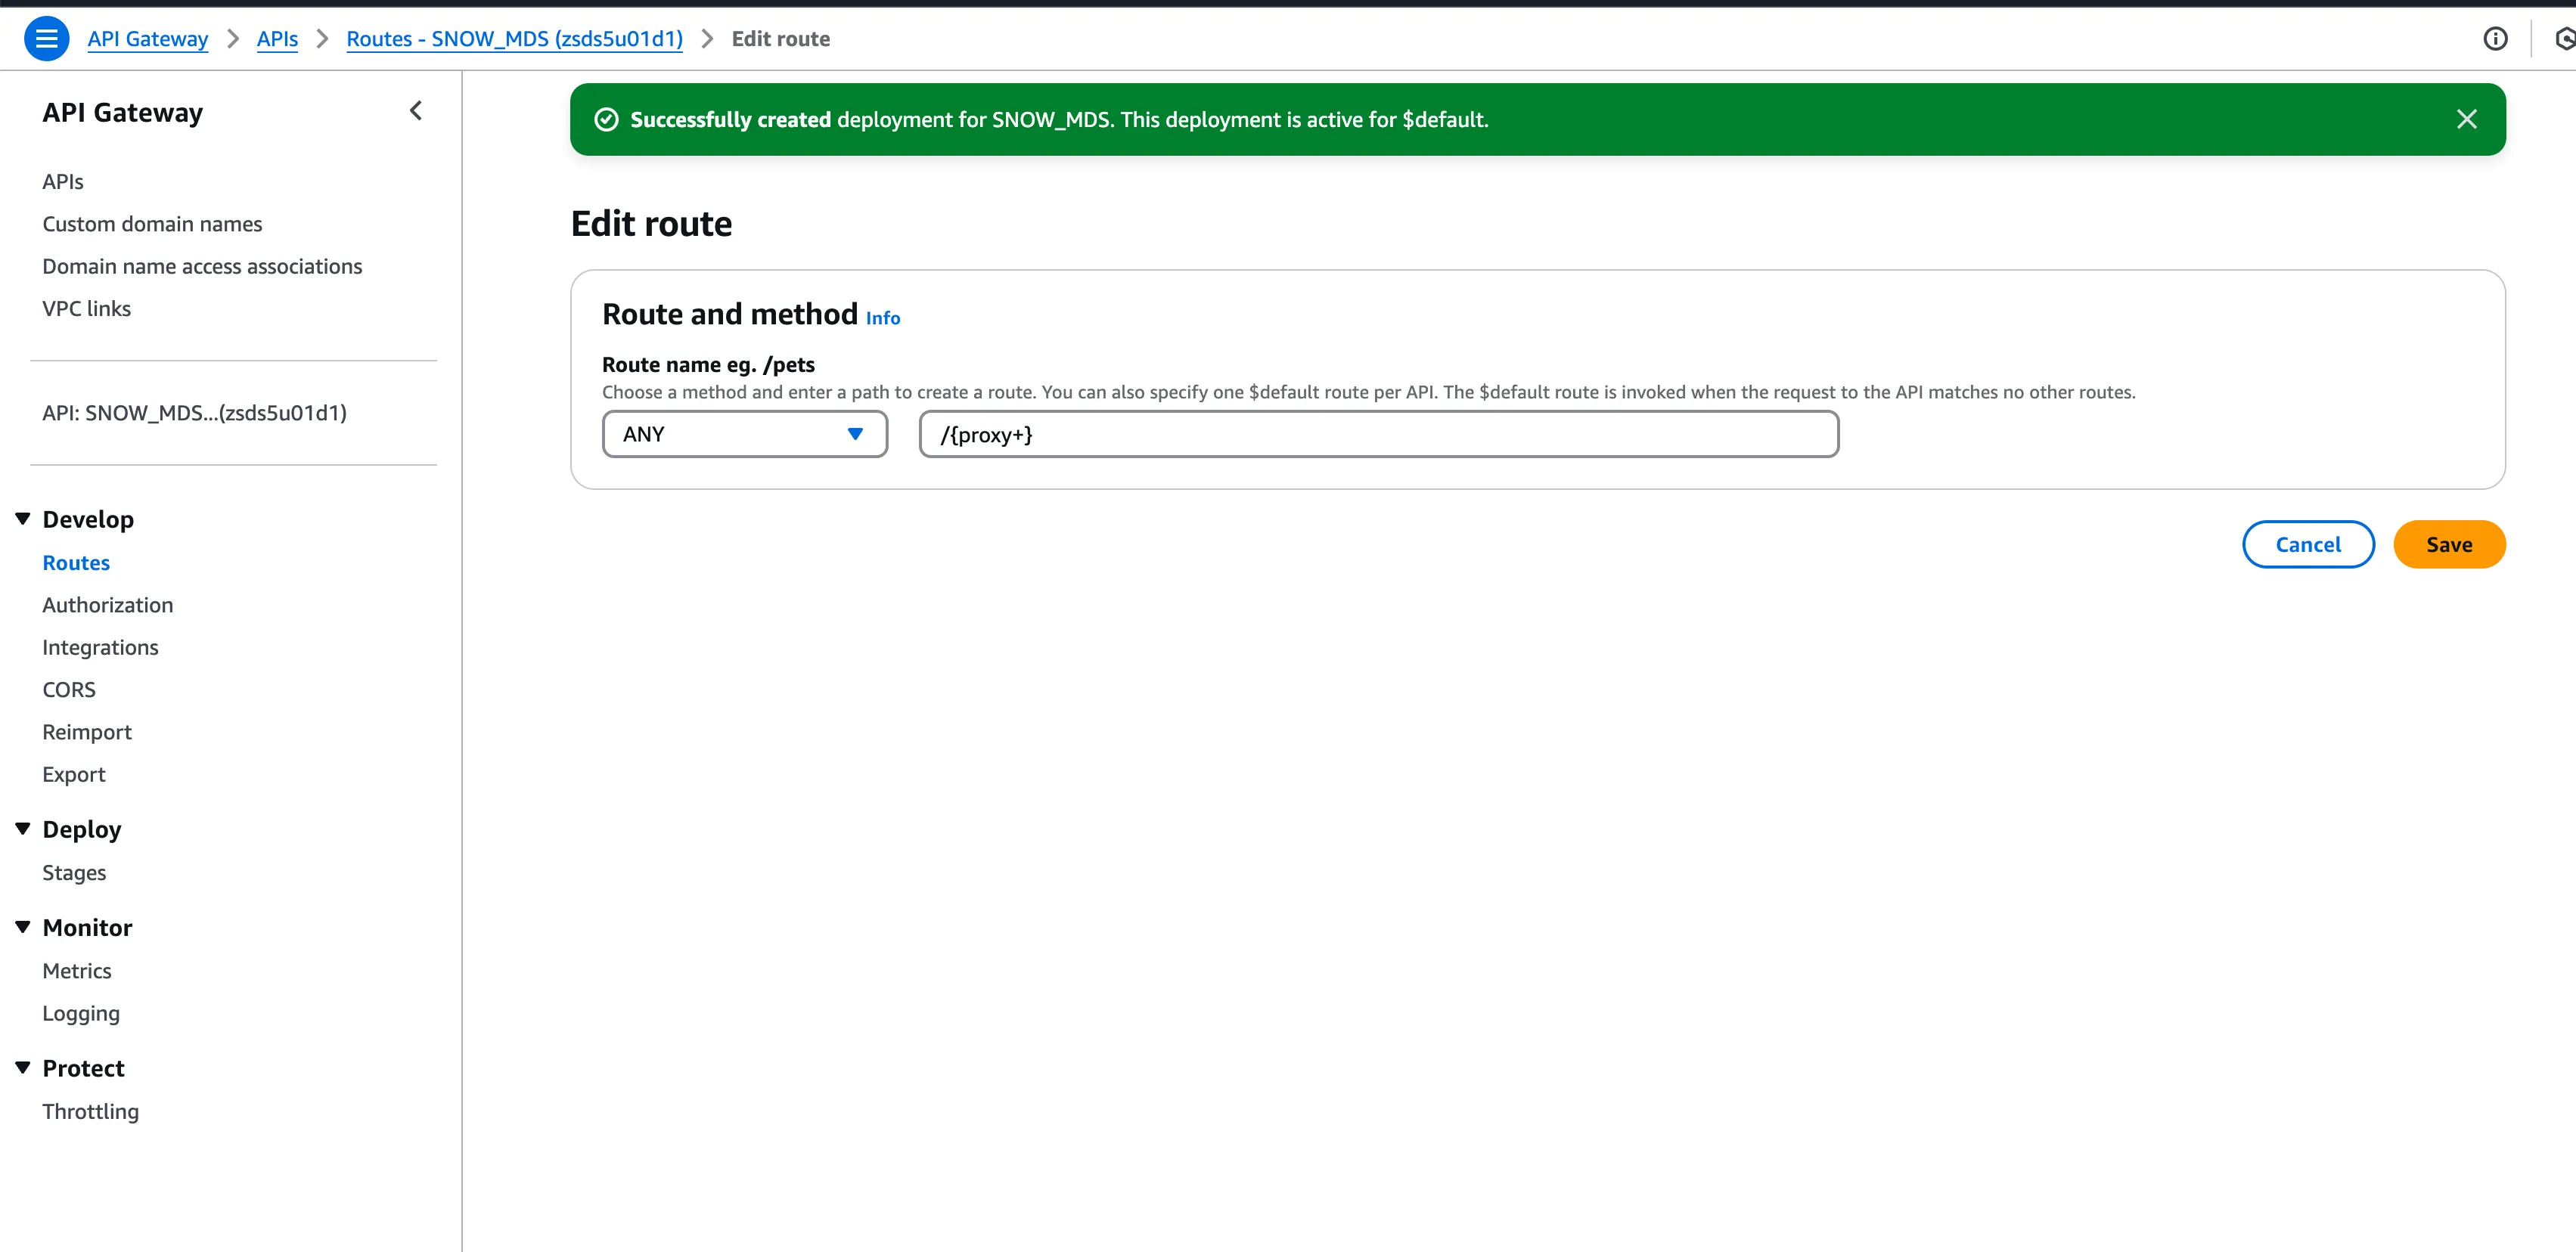Collapse the Protect section
Viewport: 2576px width, 1252px height.
[23, 1068]
